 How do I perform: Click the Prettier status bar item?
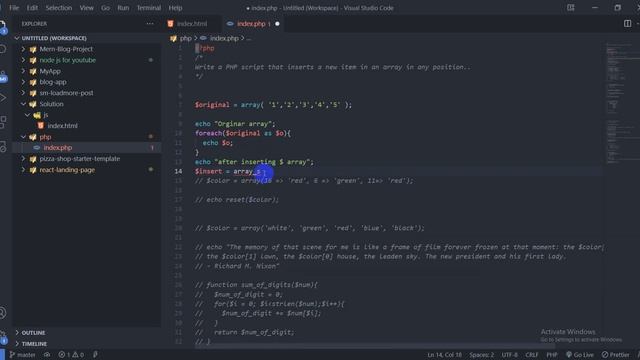point(616,355)
